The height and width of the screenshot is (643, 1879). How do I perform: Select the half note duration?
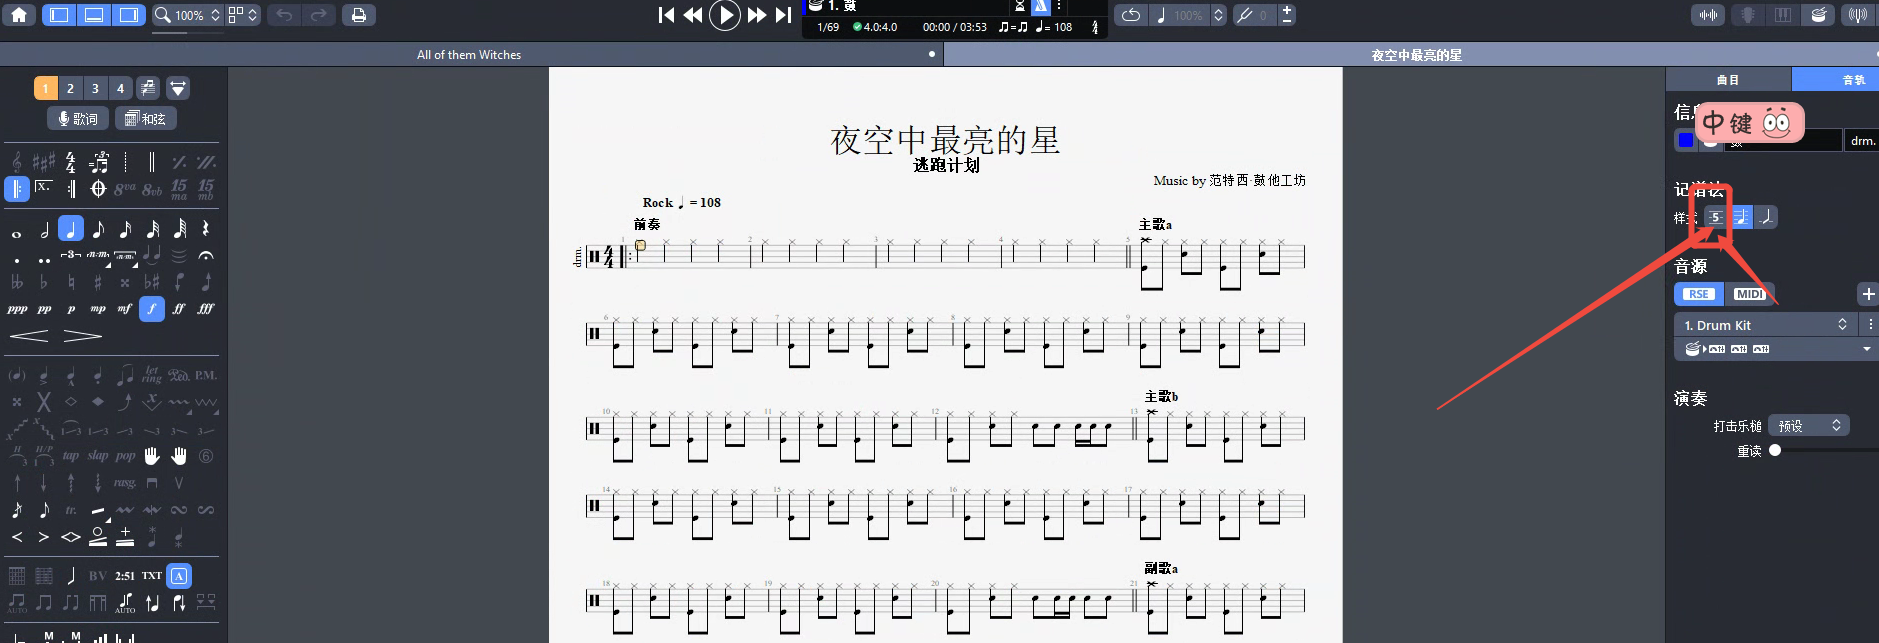[x=44, y=230]
